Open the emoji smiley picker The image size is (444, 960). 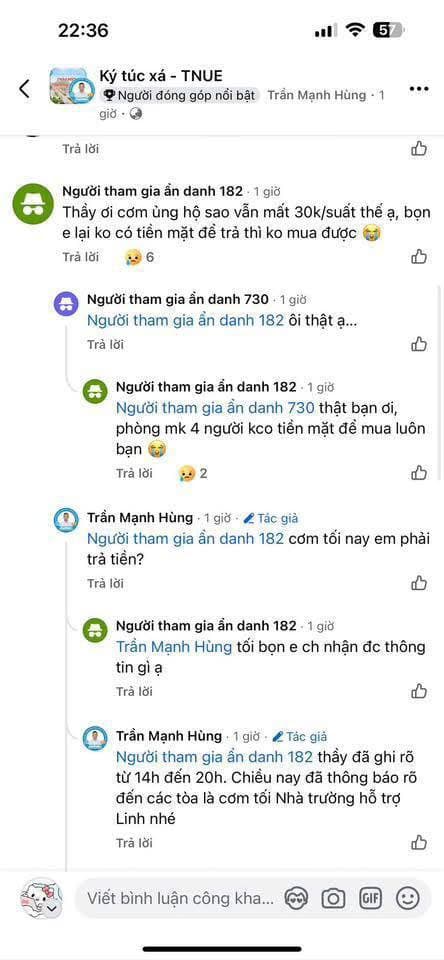click(x=407, y=898)
